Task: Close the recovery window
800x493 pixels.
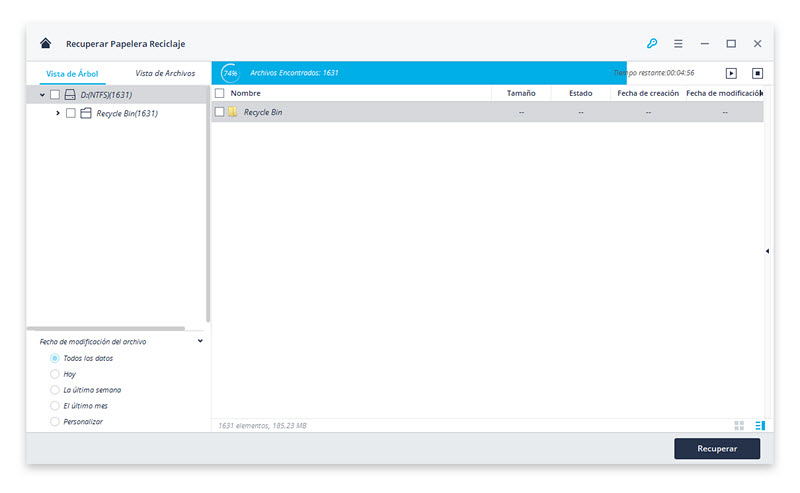Action: [x=758, y=44]
